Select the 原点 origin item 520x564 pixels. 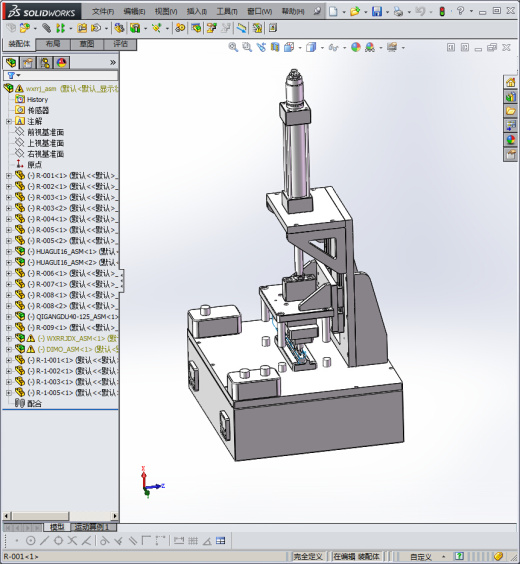click(x=35, y=165)
